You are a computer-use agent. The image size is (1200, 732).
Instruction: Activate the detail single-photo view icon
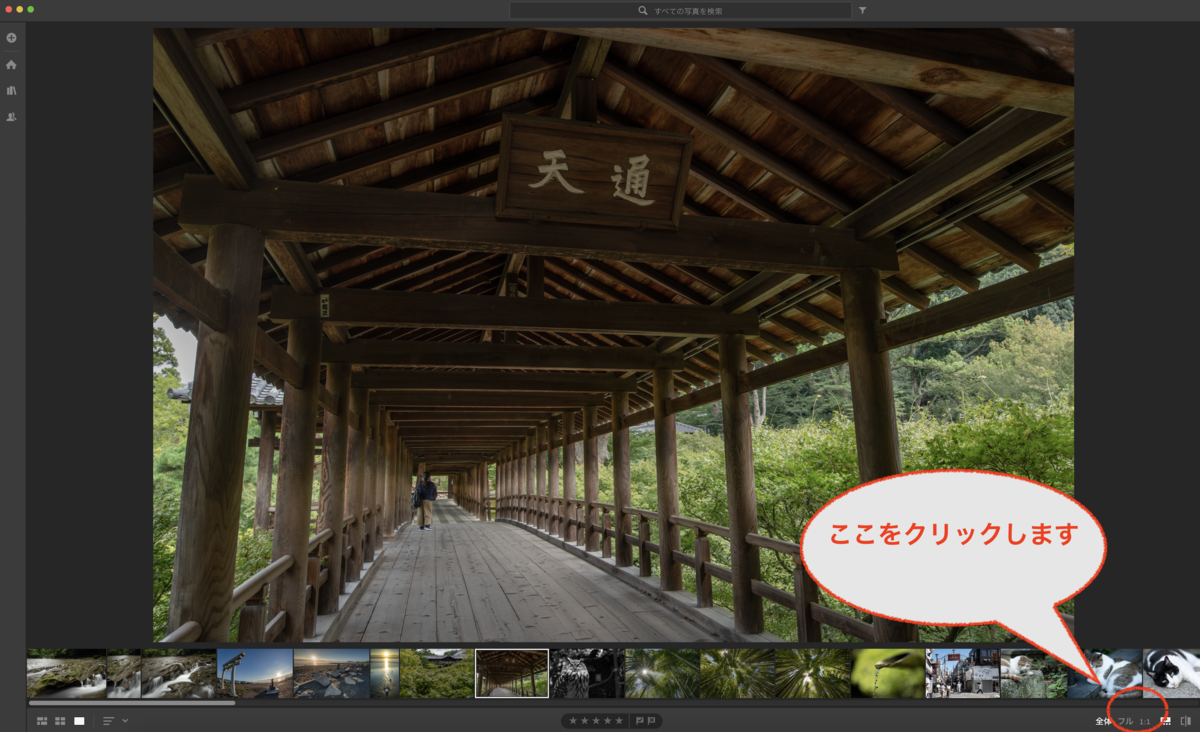click(x=77, y=720)
